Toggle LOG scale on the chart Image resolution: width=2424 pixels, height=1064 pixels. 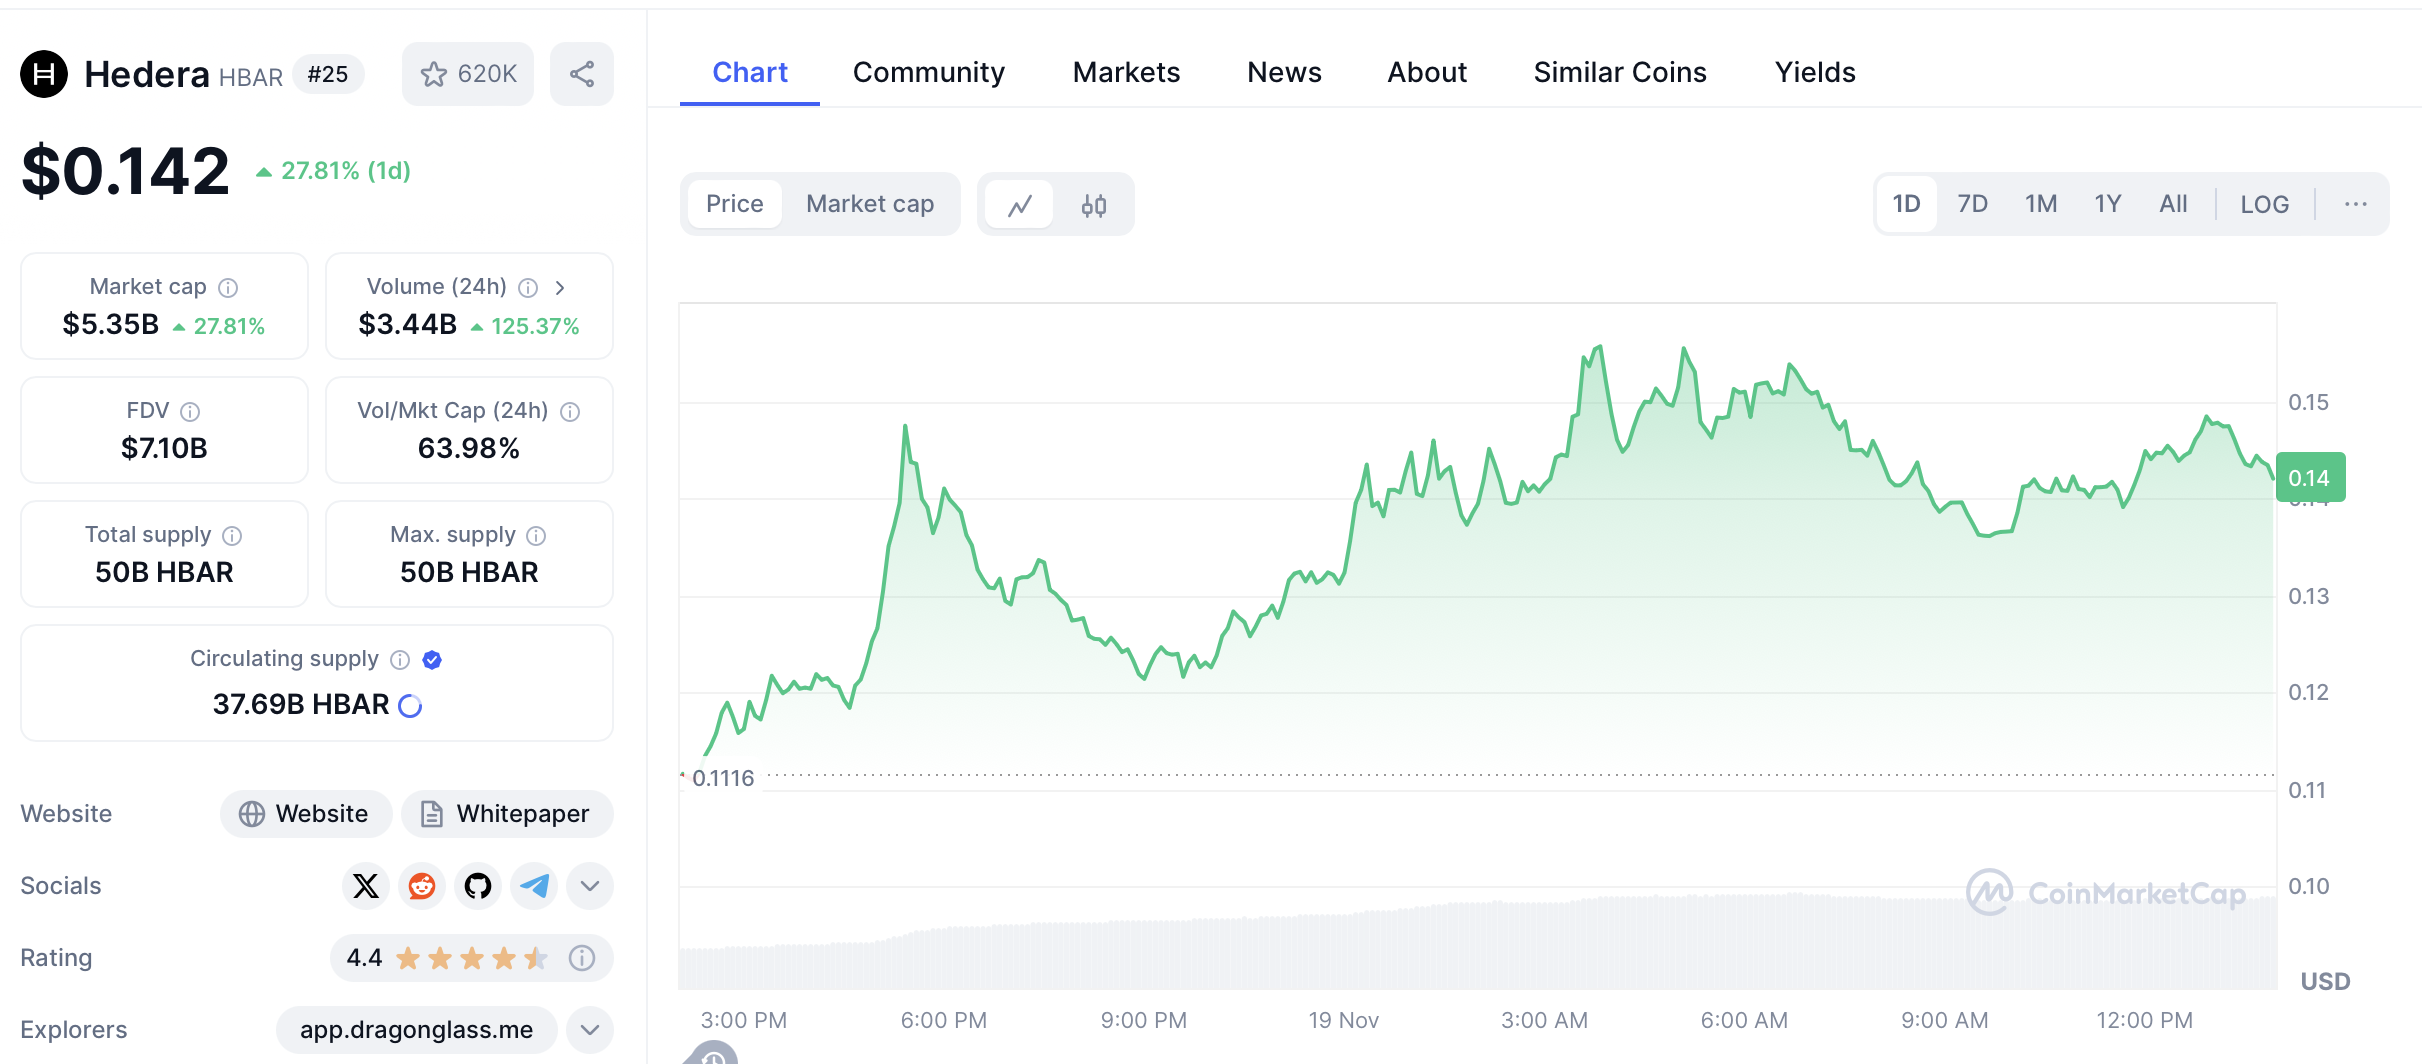(2264, 205)
